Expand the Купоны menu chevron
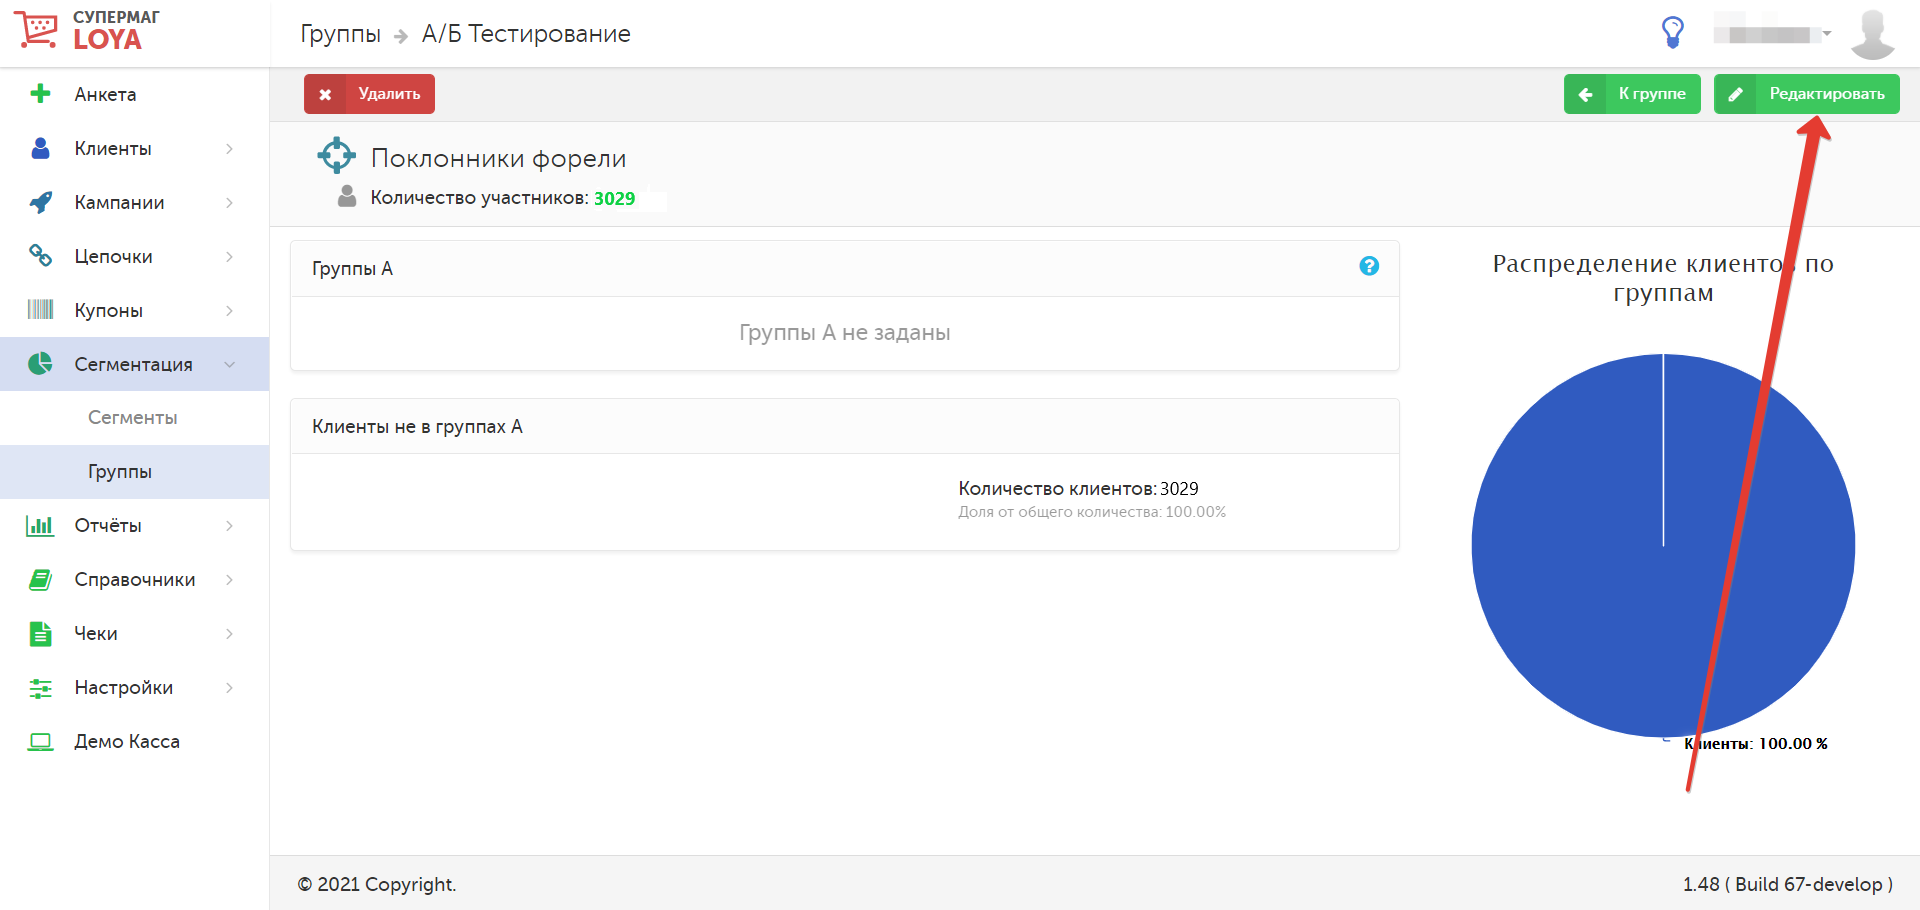This screenshot has width=1920, height=910. point(229,310)
